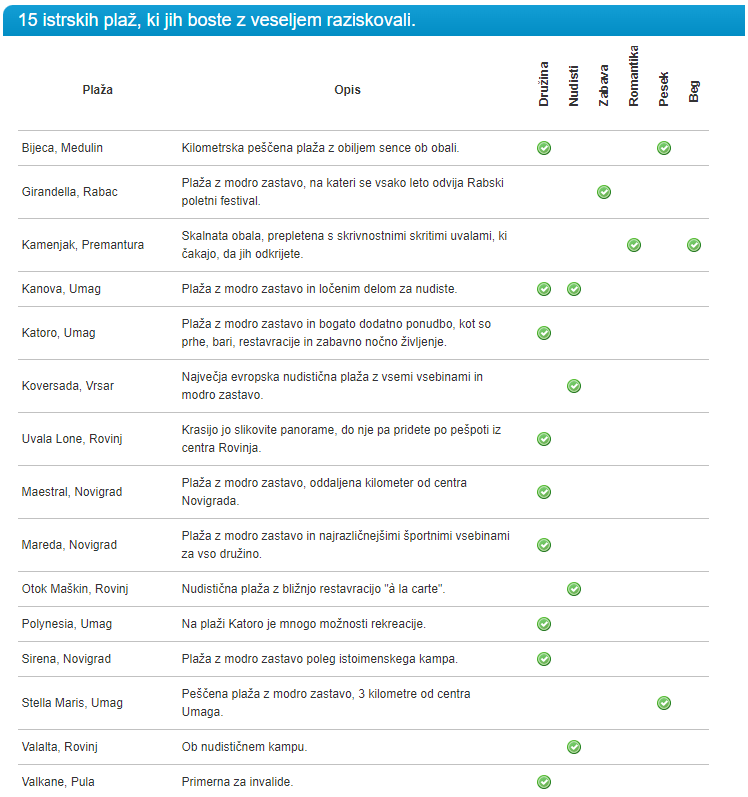Select the Valalta, Rovinj beach name
Viewport: 748px width, 797px height.
pyautogui.click(x=59, y=747)
